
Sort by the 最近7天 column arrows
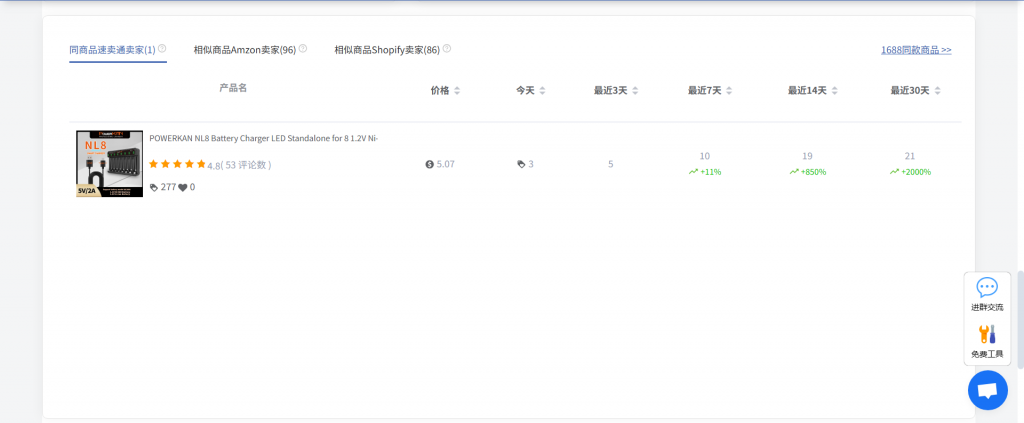point(729,91)
